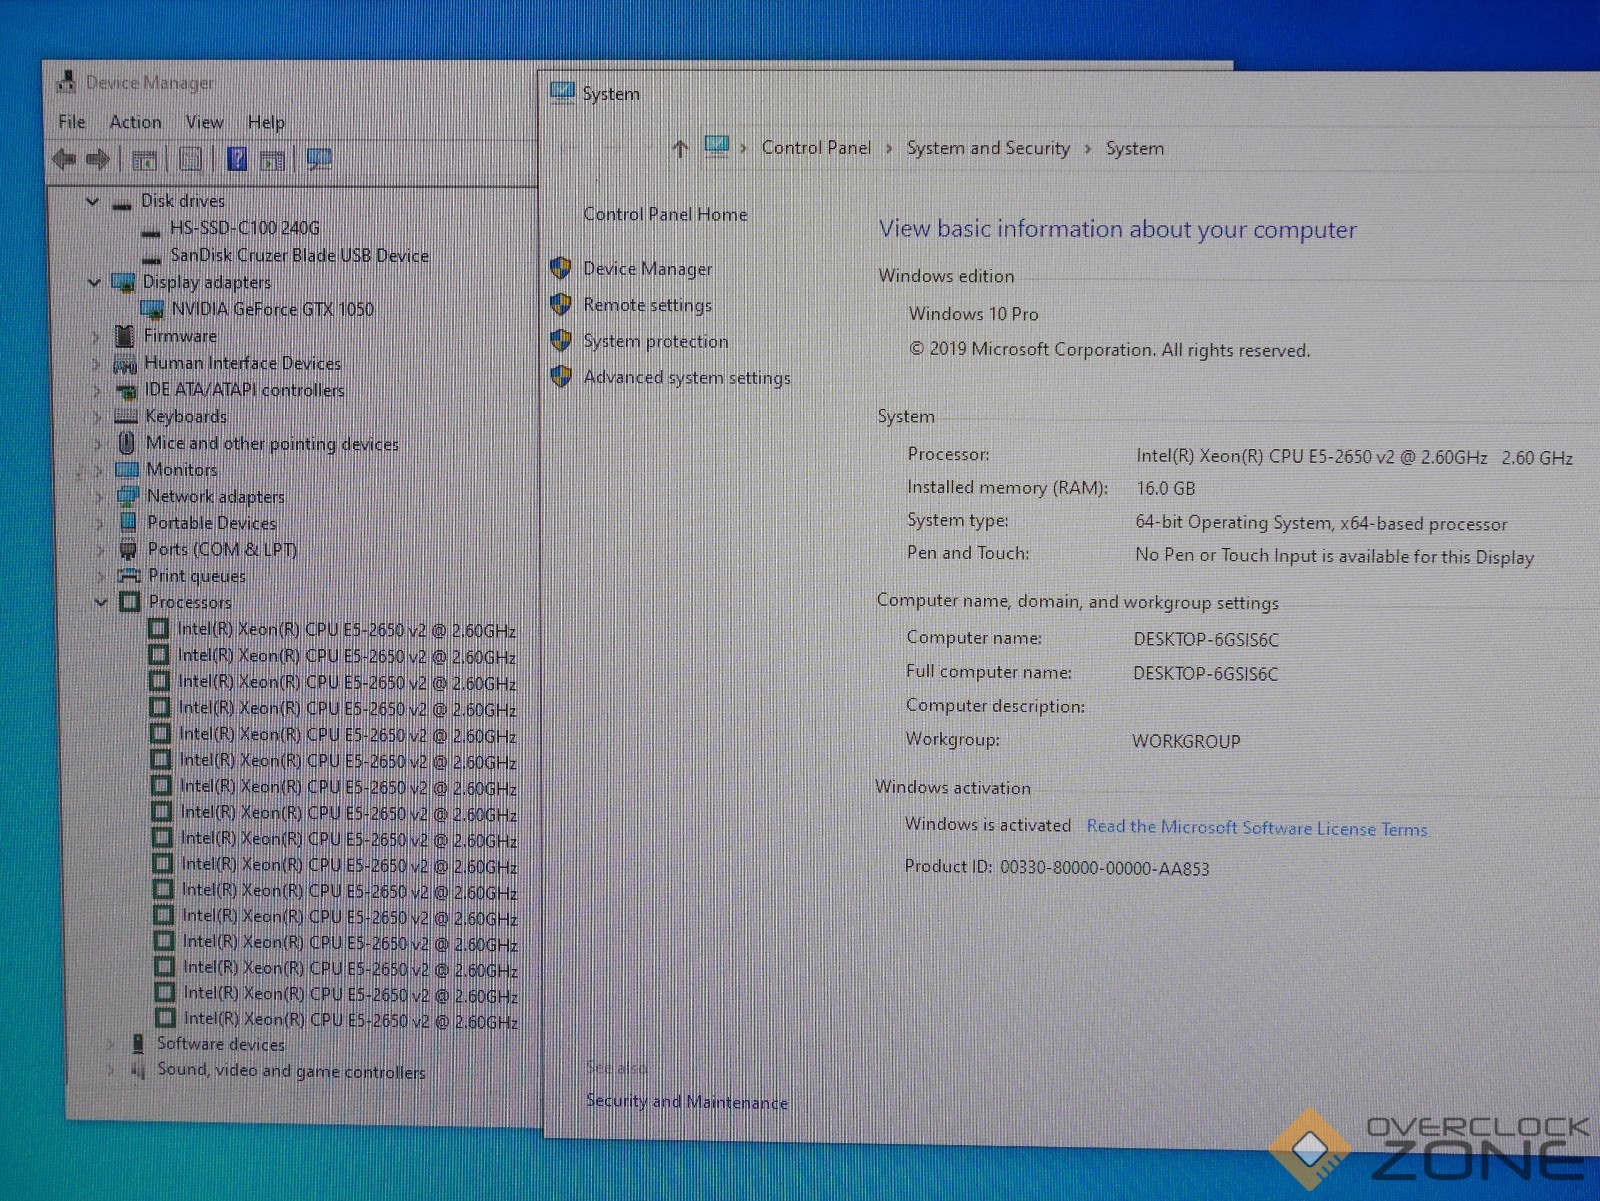
Task: Select the SanDisk Cruzer Blade USB Device
Action: coord(299,256)
